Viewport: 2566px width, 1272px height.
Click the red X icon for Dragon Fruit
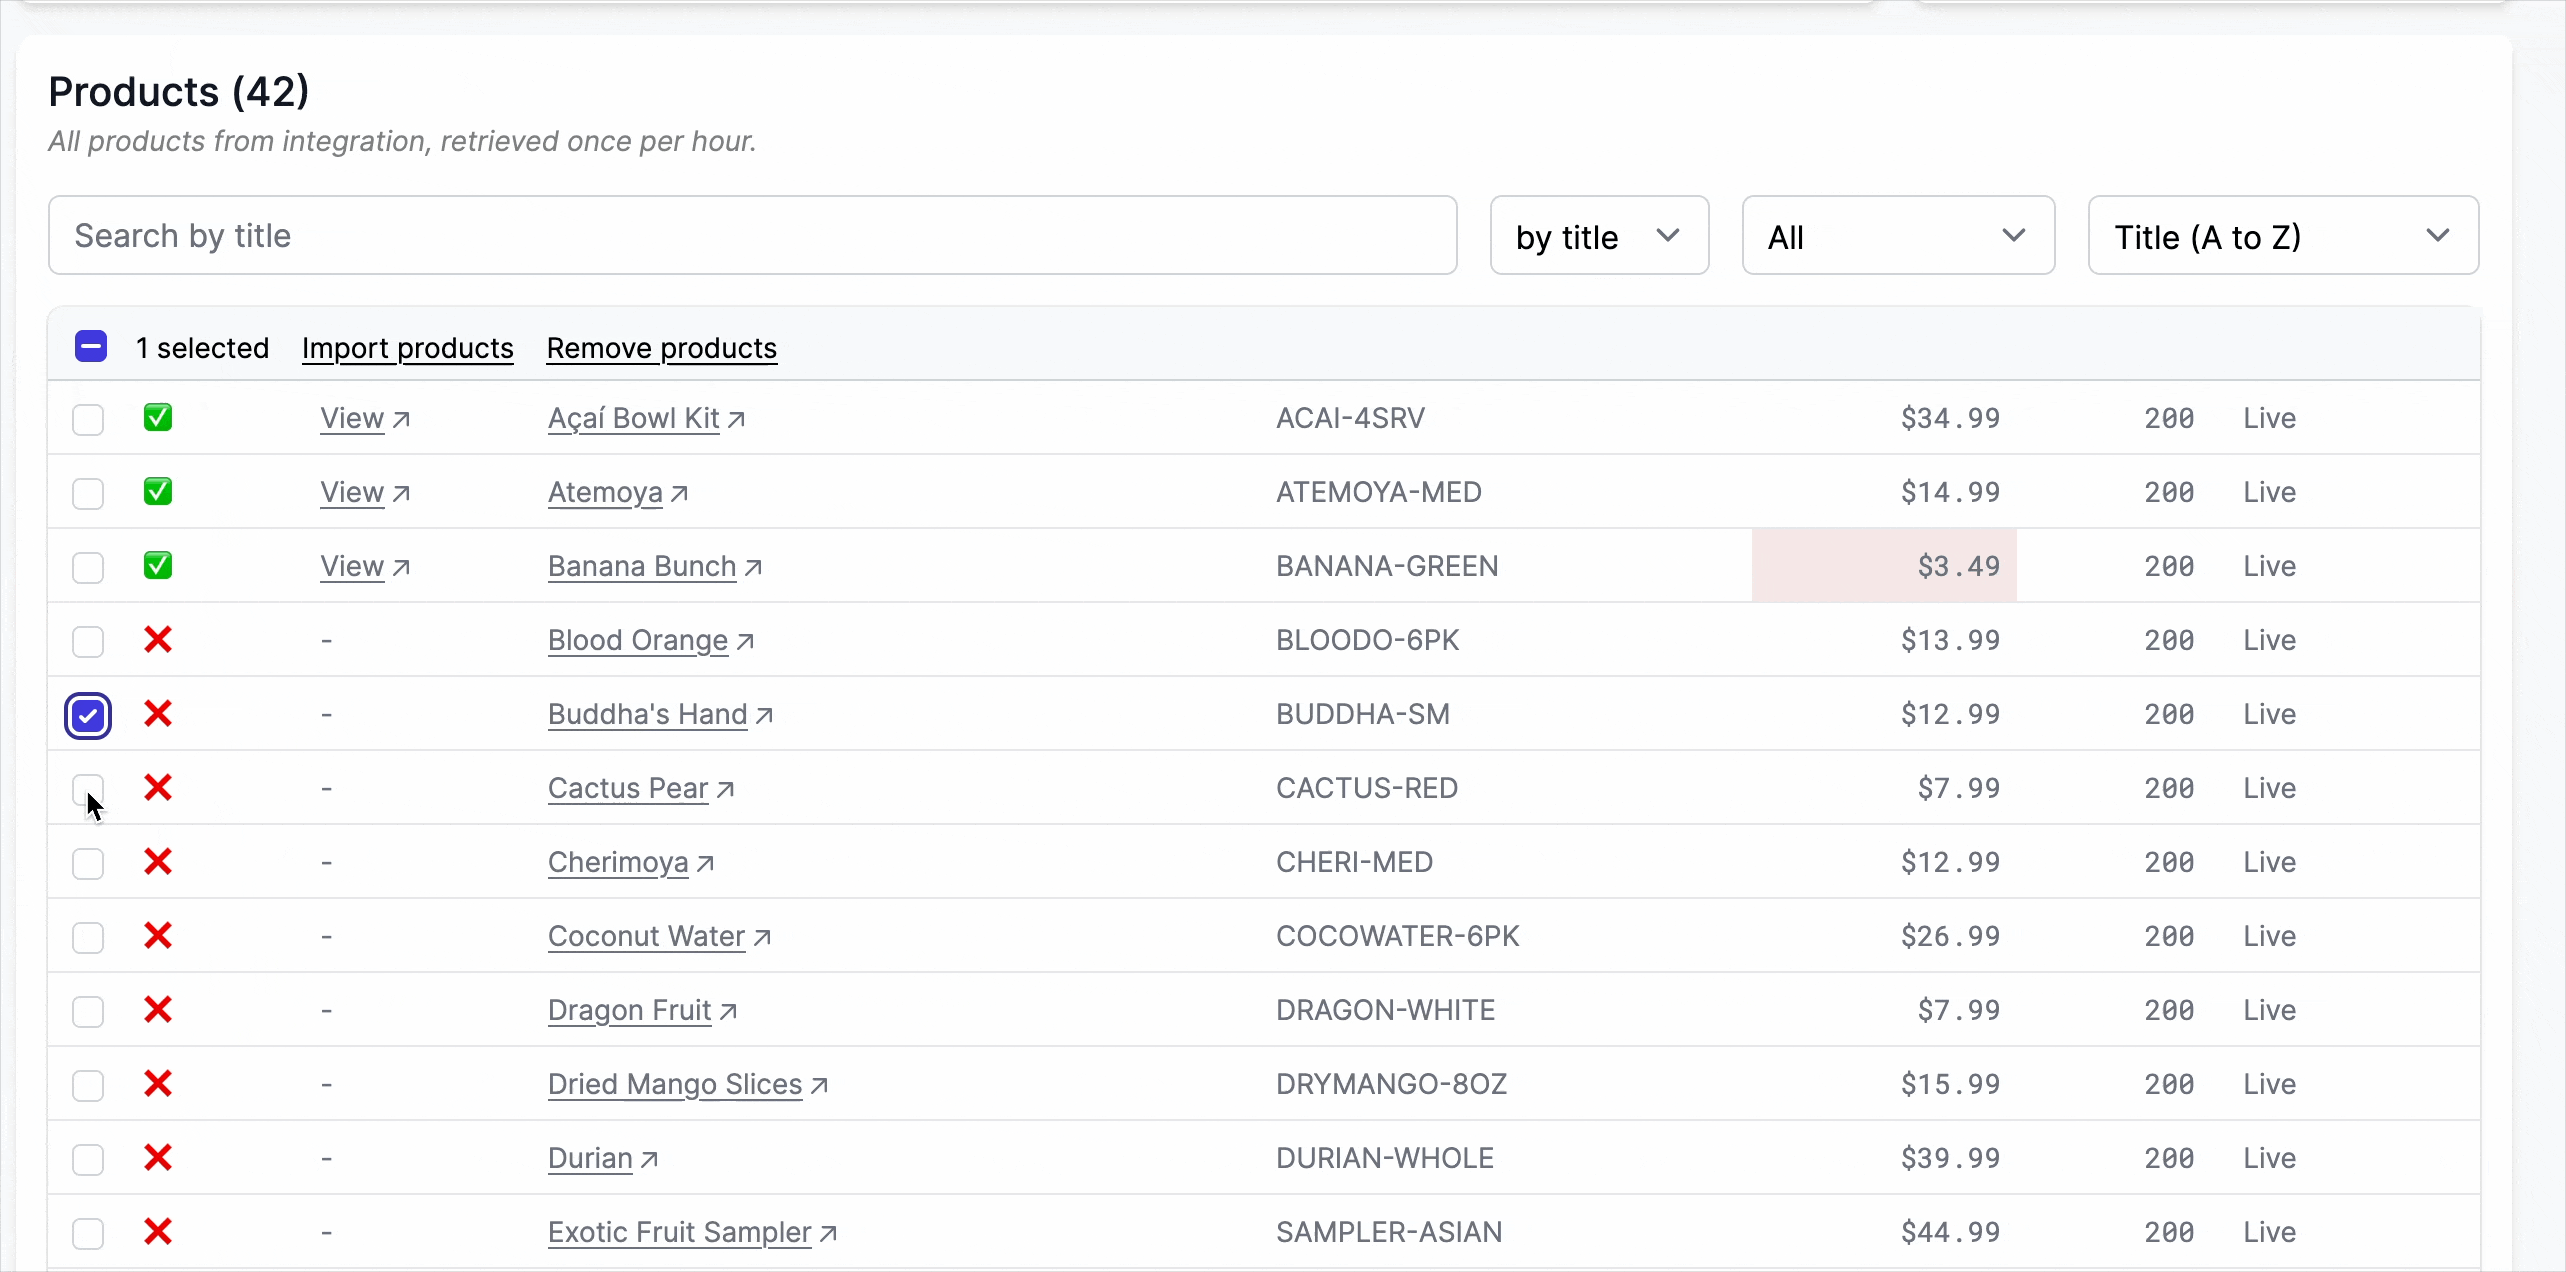pyautogui.click(x=158, y=1010)
